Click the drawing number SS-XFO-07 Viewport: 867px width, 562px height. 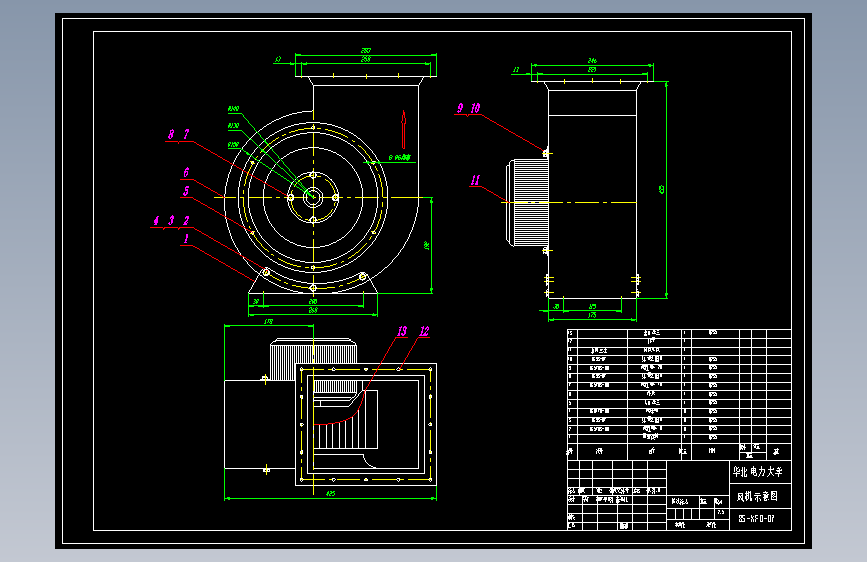click(756, 519)
